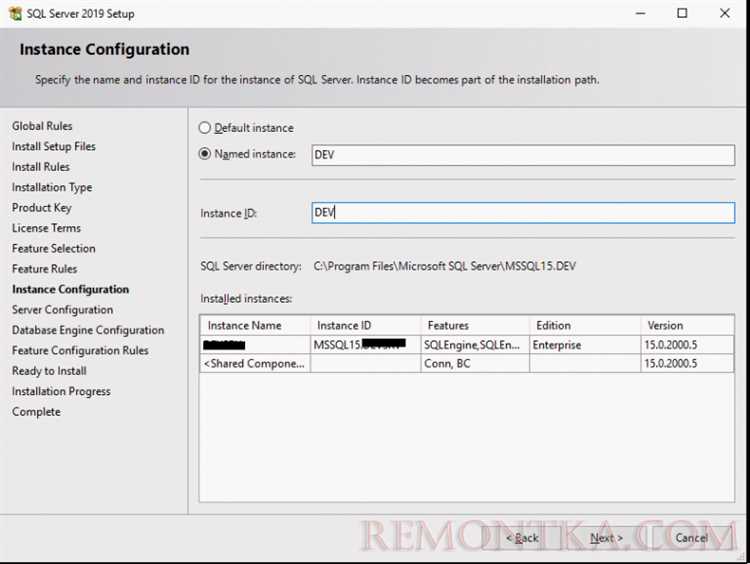Select Complete step in sidebar
This screenshot has height=564, width=750.
(36, 412)
